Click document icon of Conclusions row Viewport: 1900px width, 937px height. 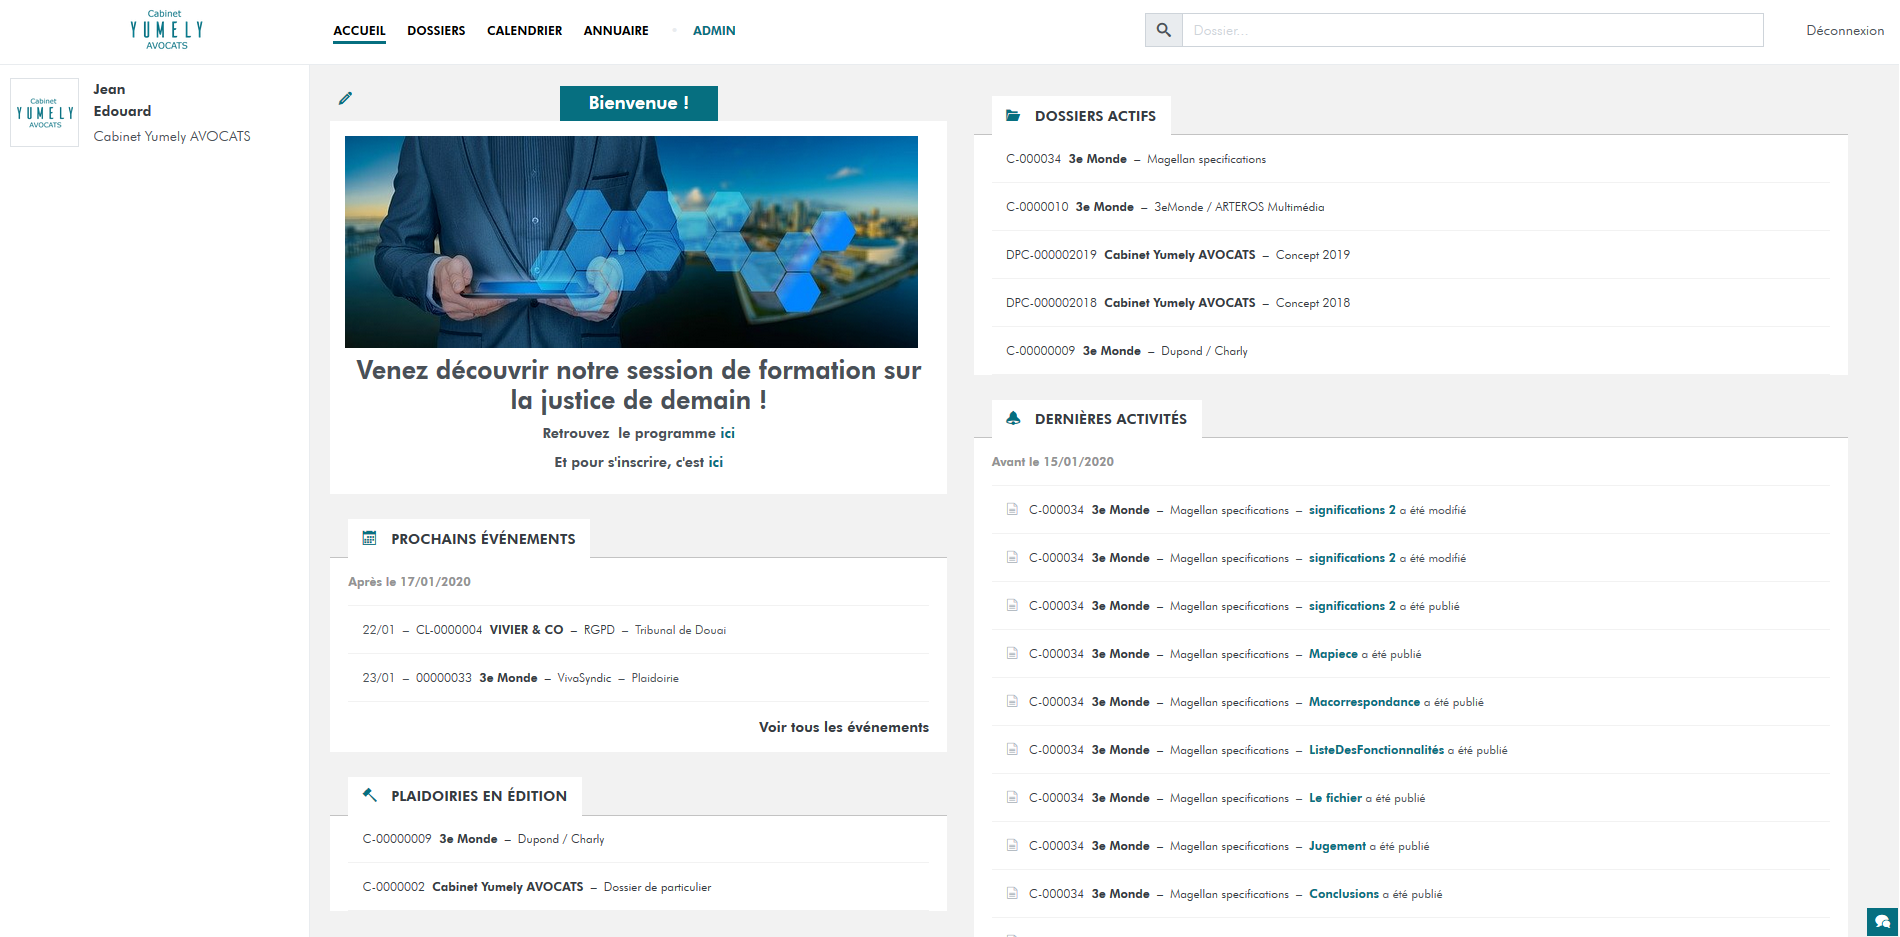point(1012,894)
